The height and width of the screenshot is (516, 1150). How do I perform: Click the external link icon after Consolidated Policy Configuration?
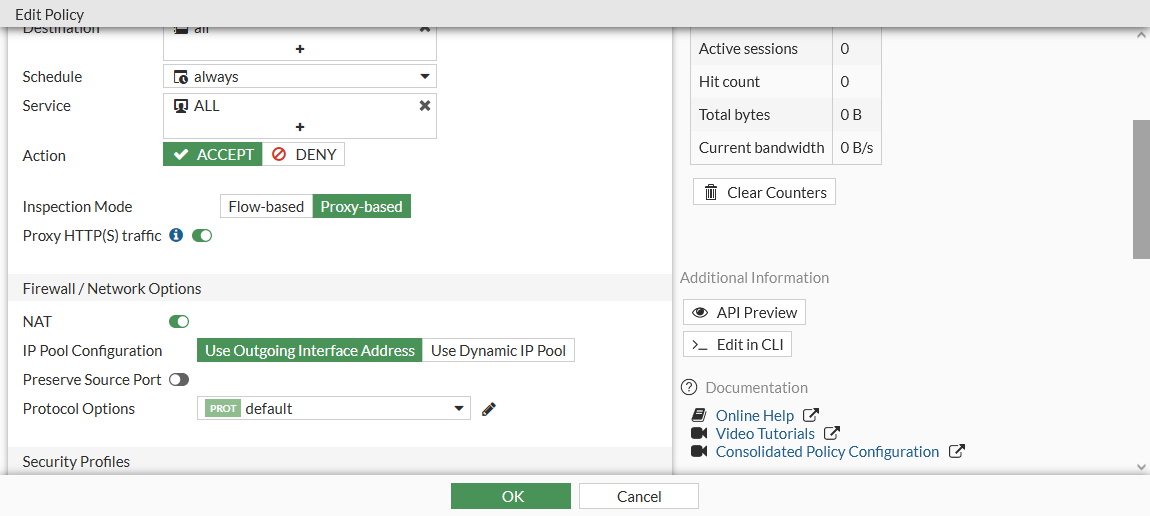(x=956, y=452)
